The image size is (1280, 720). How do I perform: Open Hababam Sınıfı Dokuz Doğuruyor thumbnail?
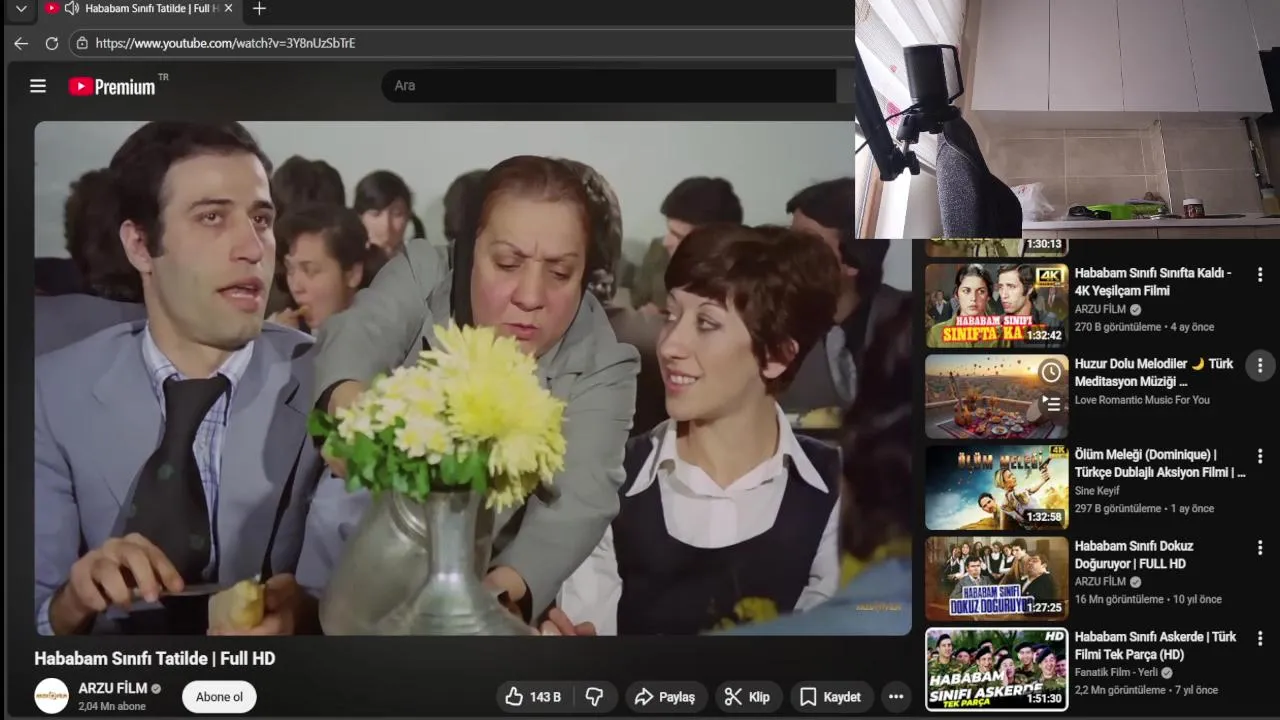pos(997,579)
